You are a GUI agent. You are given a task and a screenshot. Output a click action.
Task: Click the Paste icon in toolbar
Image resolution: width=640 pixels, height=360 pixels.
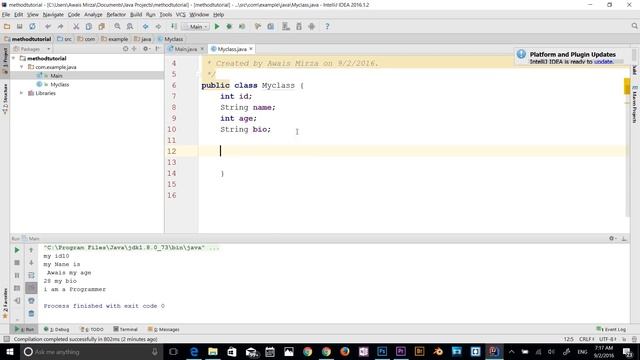pos(101,27)
